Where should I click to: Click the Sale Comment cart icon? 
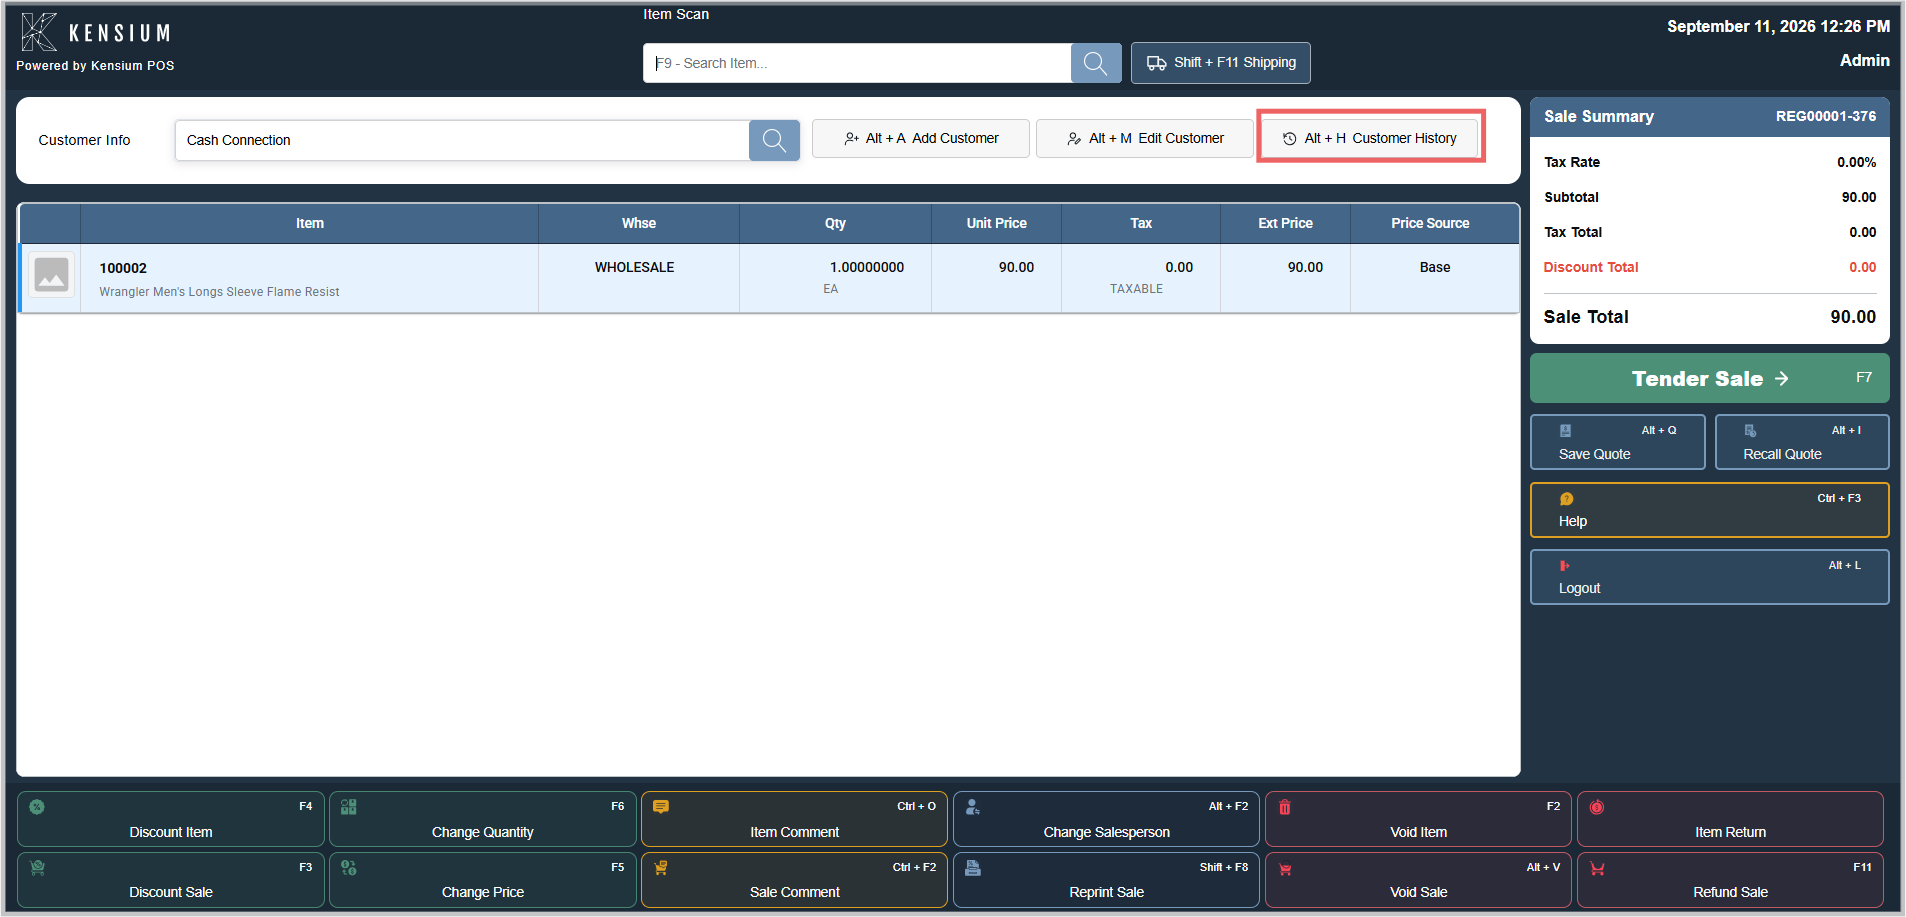pos(661,868)
